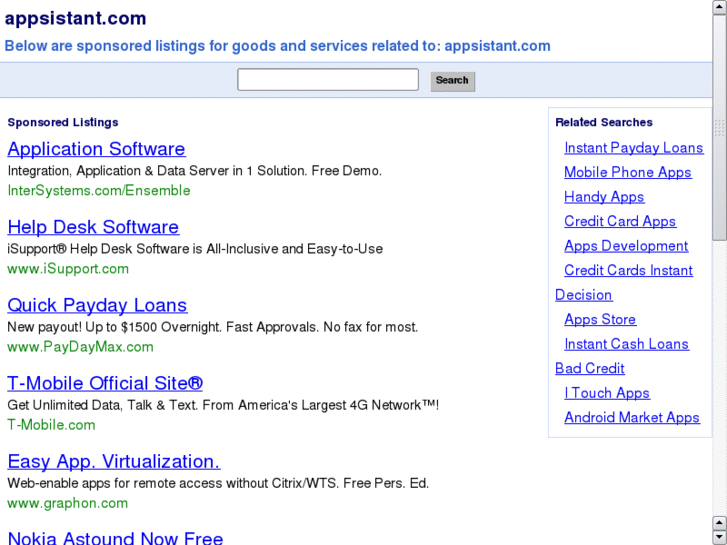Screen dimensions: 727x545
Task: Click the Search button
Action: (453, 81)
